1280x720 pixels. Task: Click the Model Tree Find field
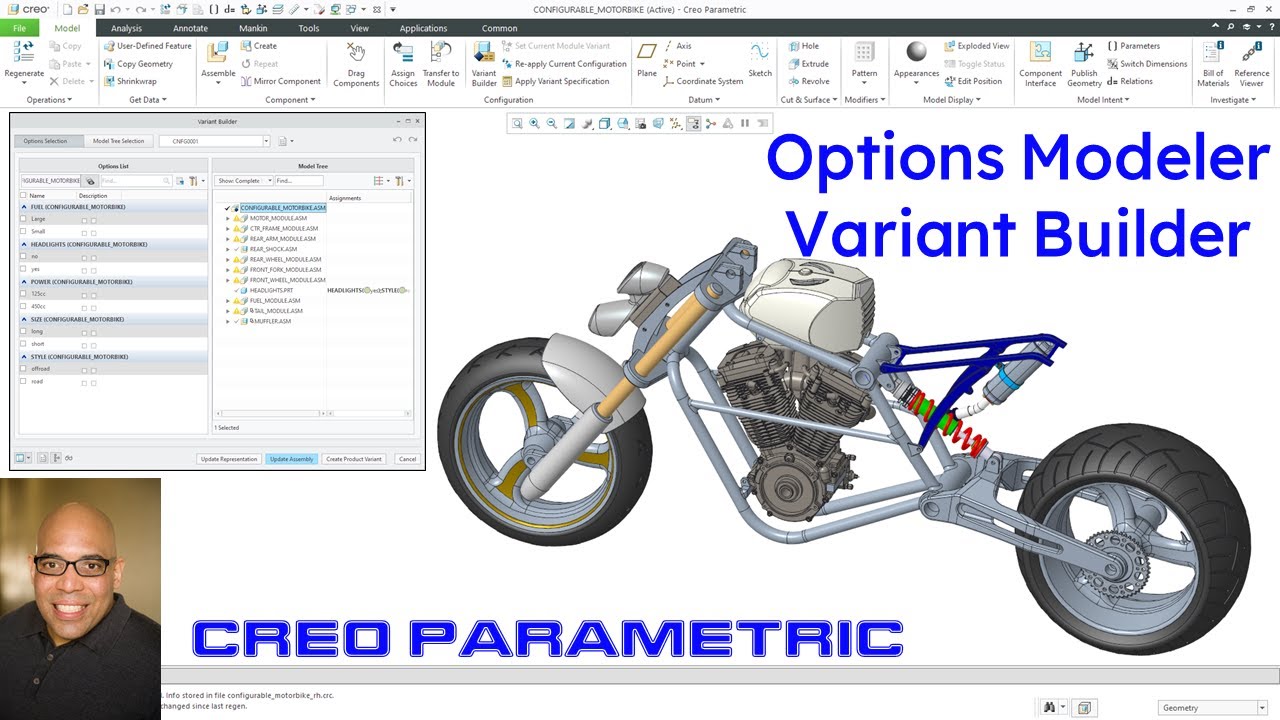pos(299,181)
